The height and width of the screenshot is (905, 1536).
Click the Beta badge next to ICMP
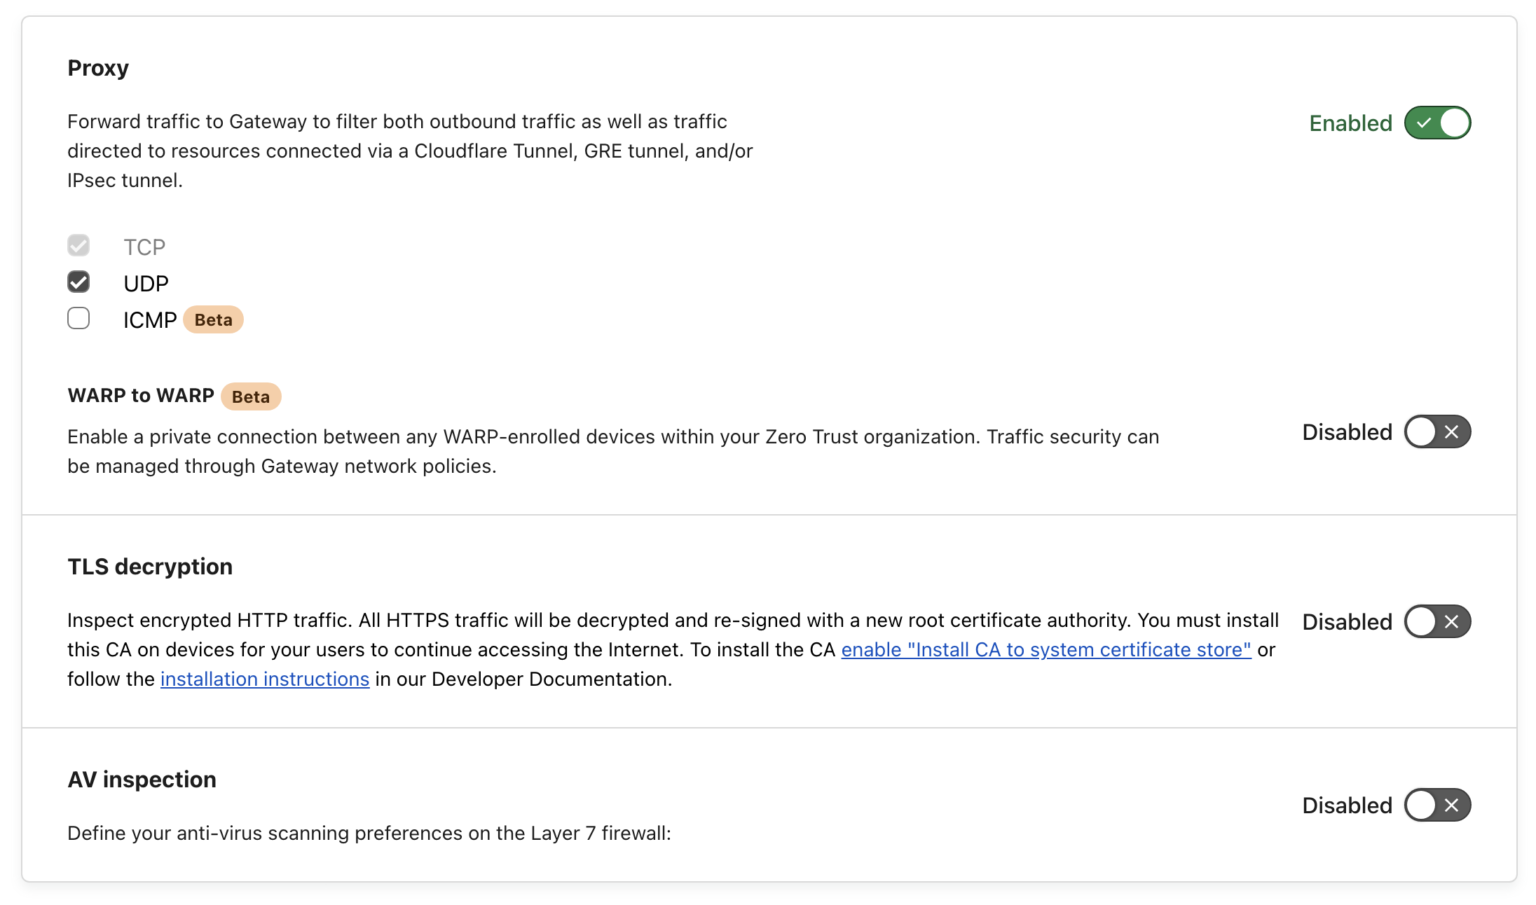pos(212,319)
